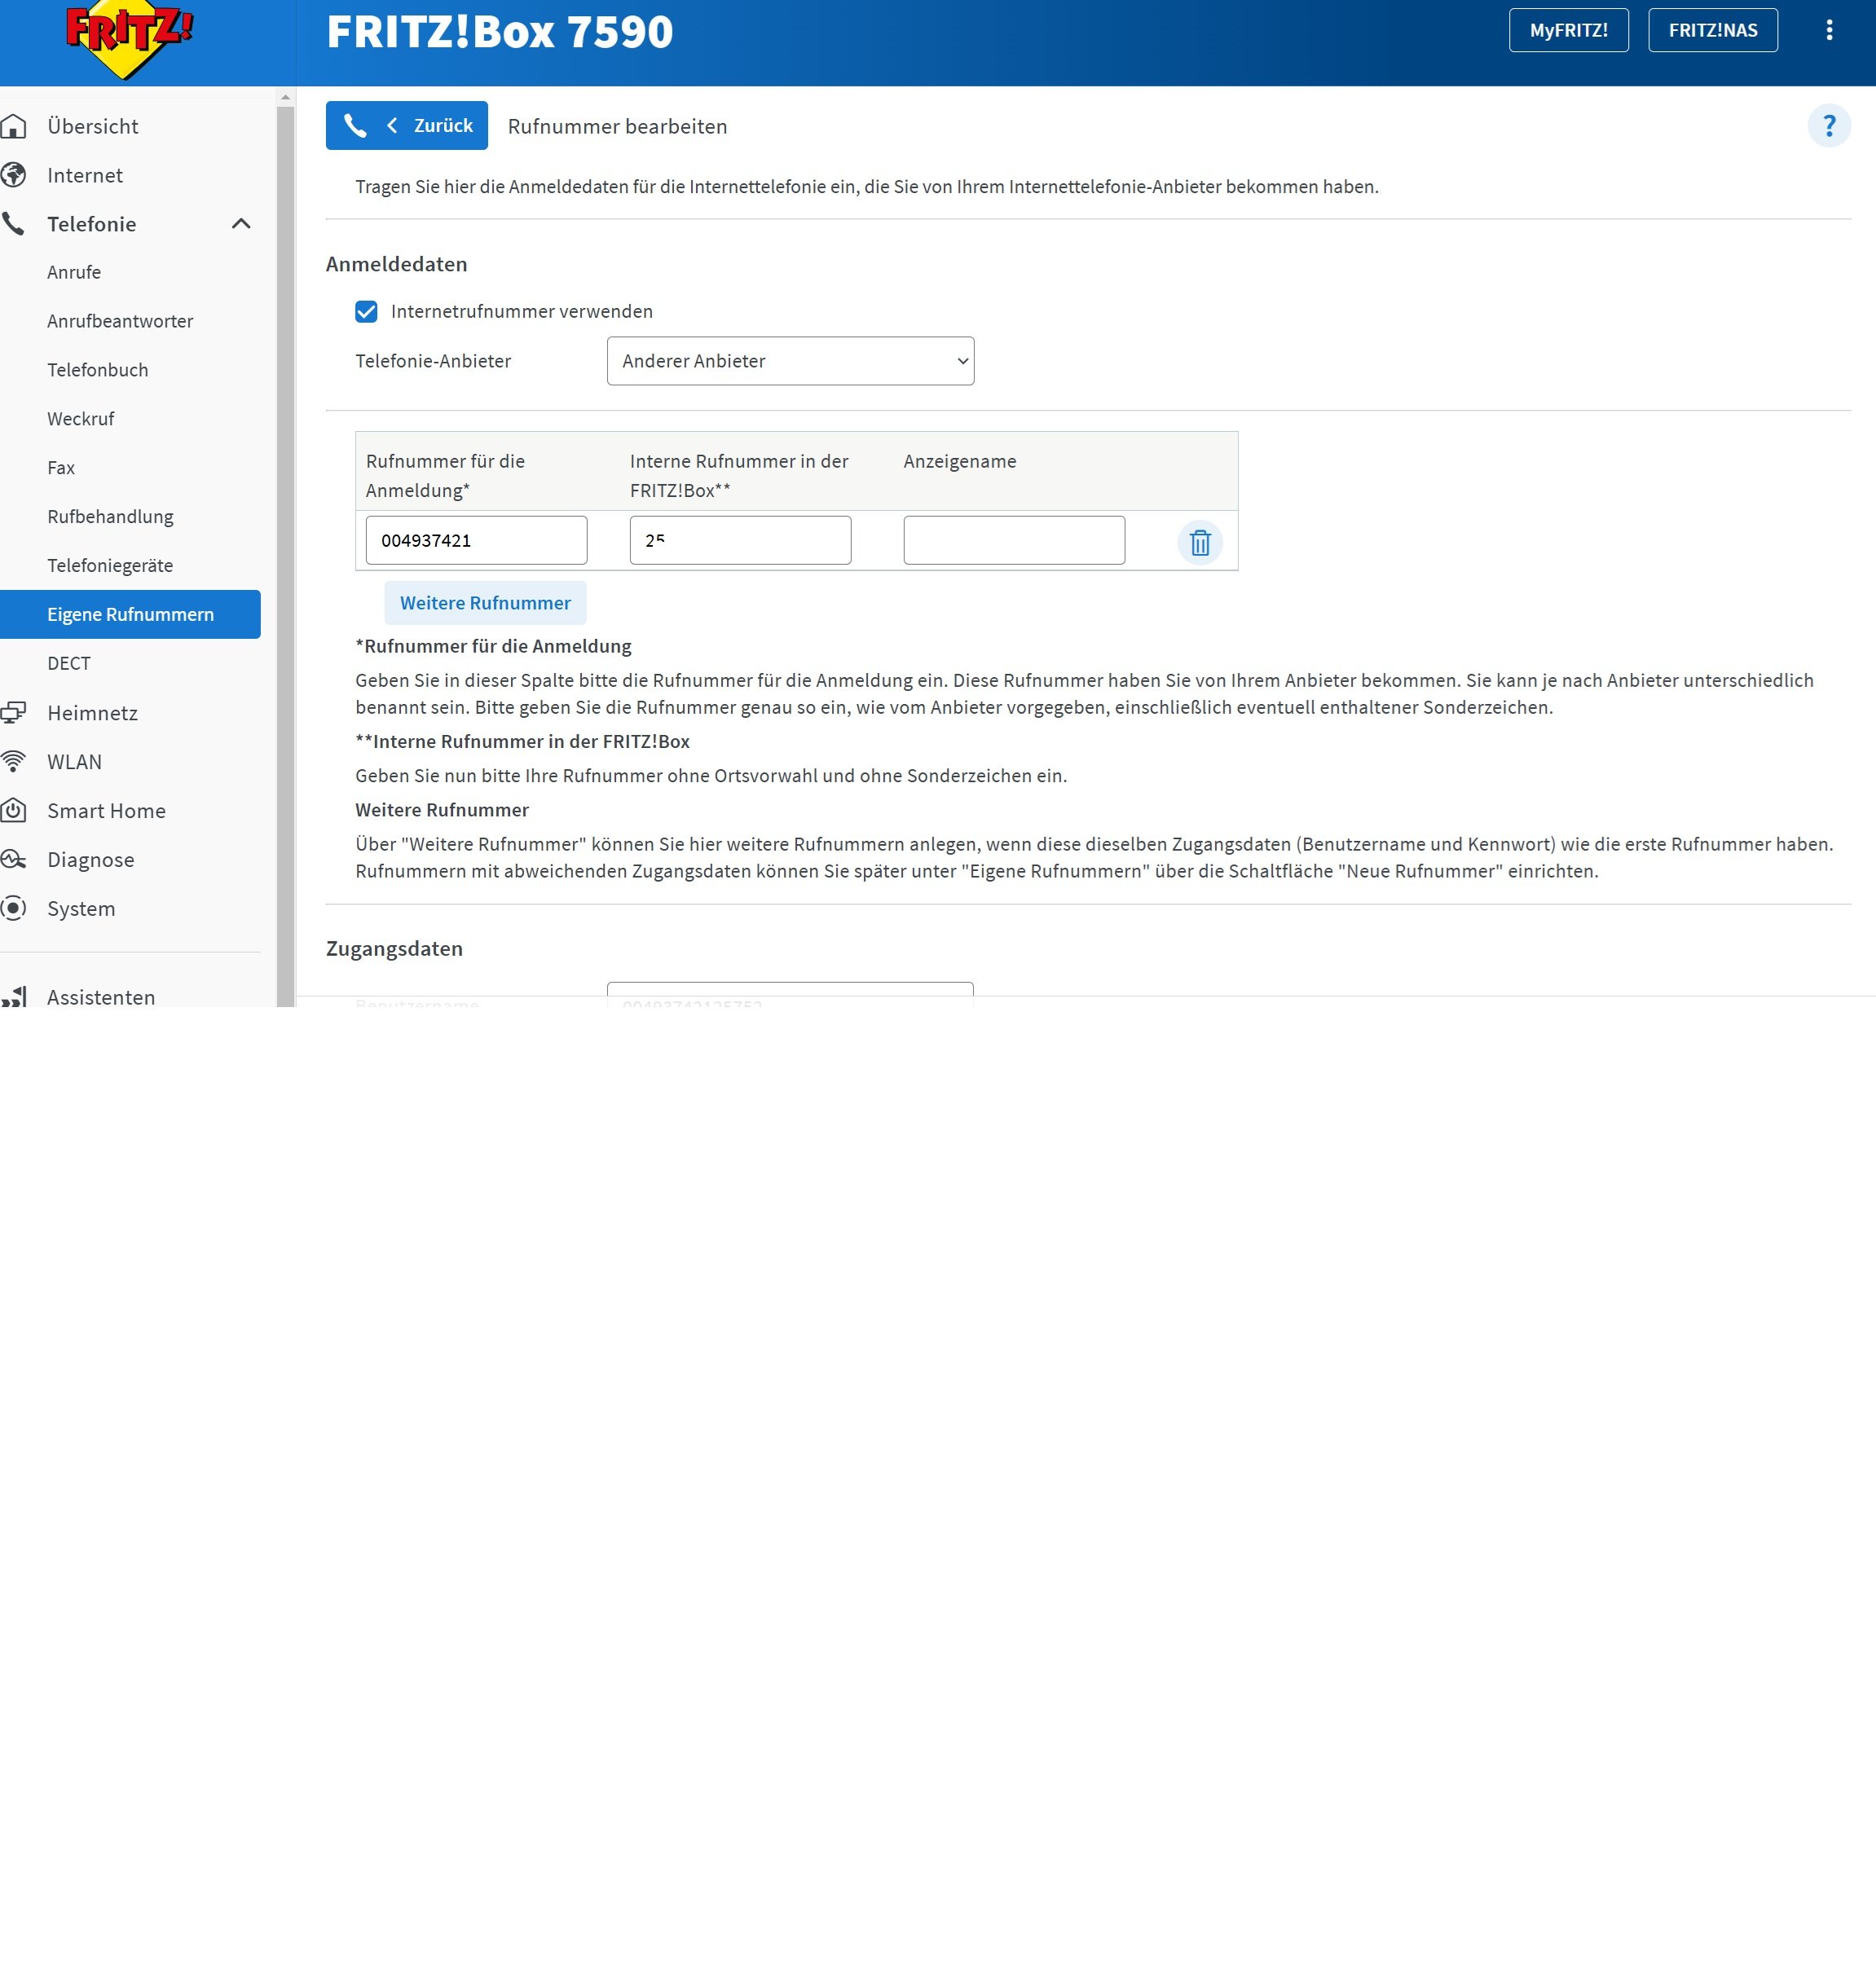Open the Telefonie-Anbieter dropdown
Screen dimensions: 1876x1971
pos(789,361)
